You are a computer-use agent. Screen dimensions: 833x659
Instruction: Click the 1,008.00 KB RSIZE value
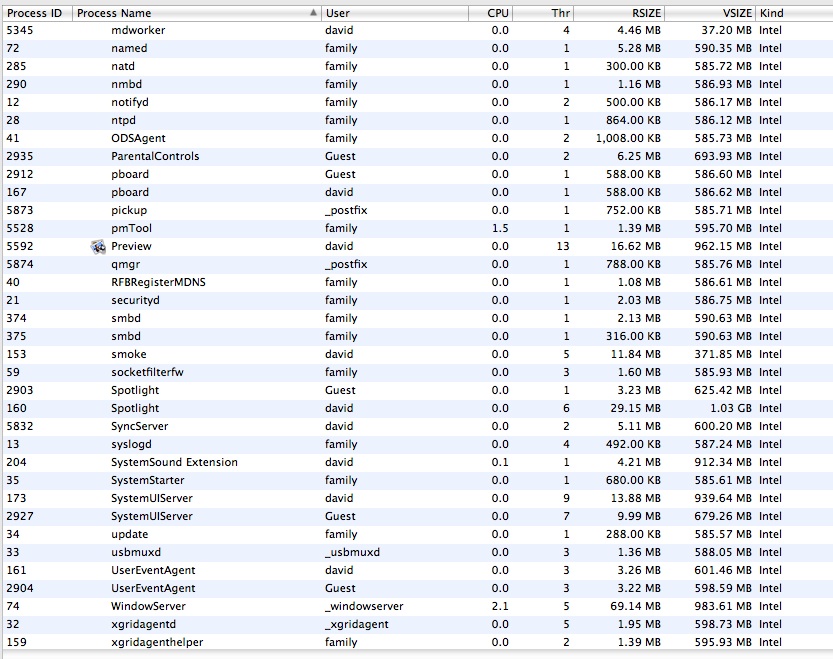[628, 138]
